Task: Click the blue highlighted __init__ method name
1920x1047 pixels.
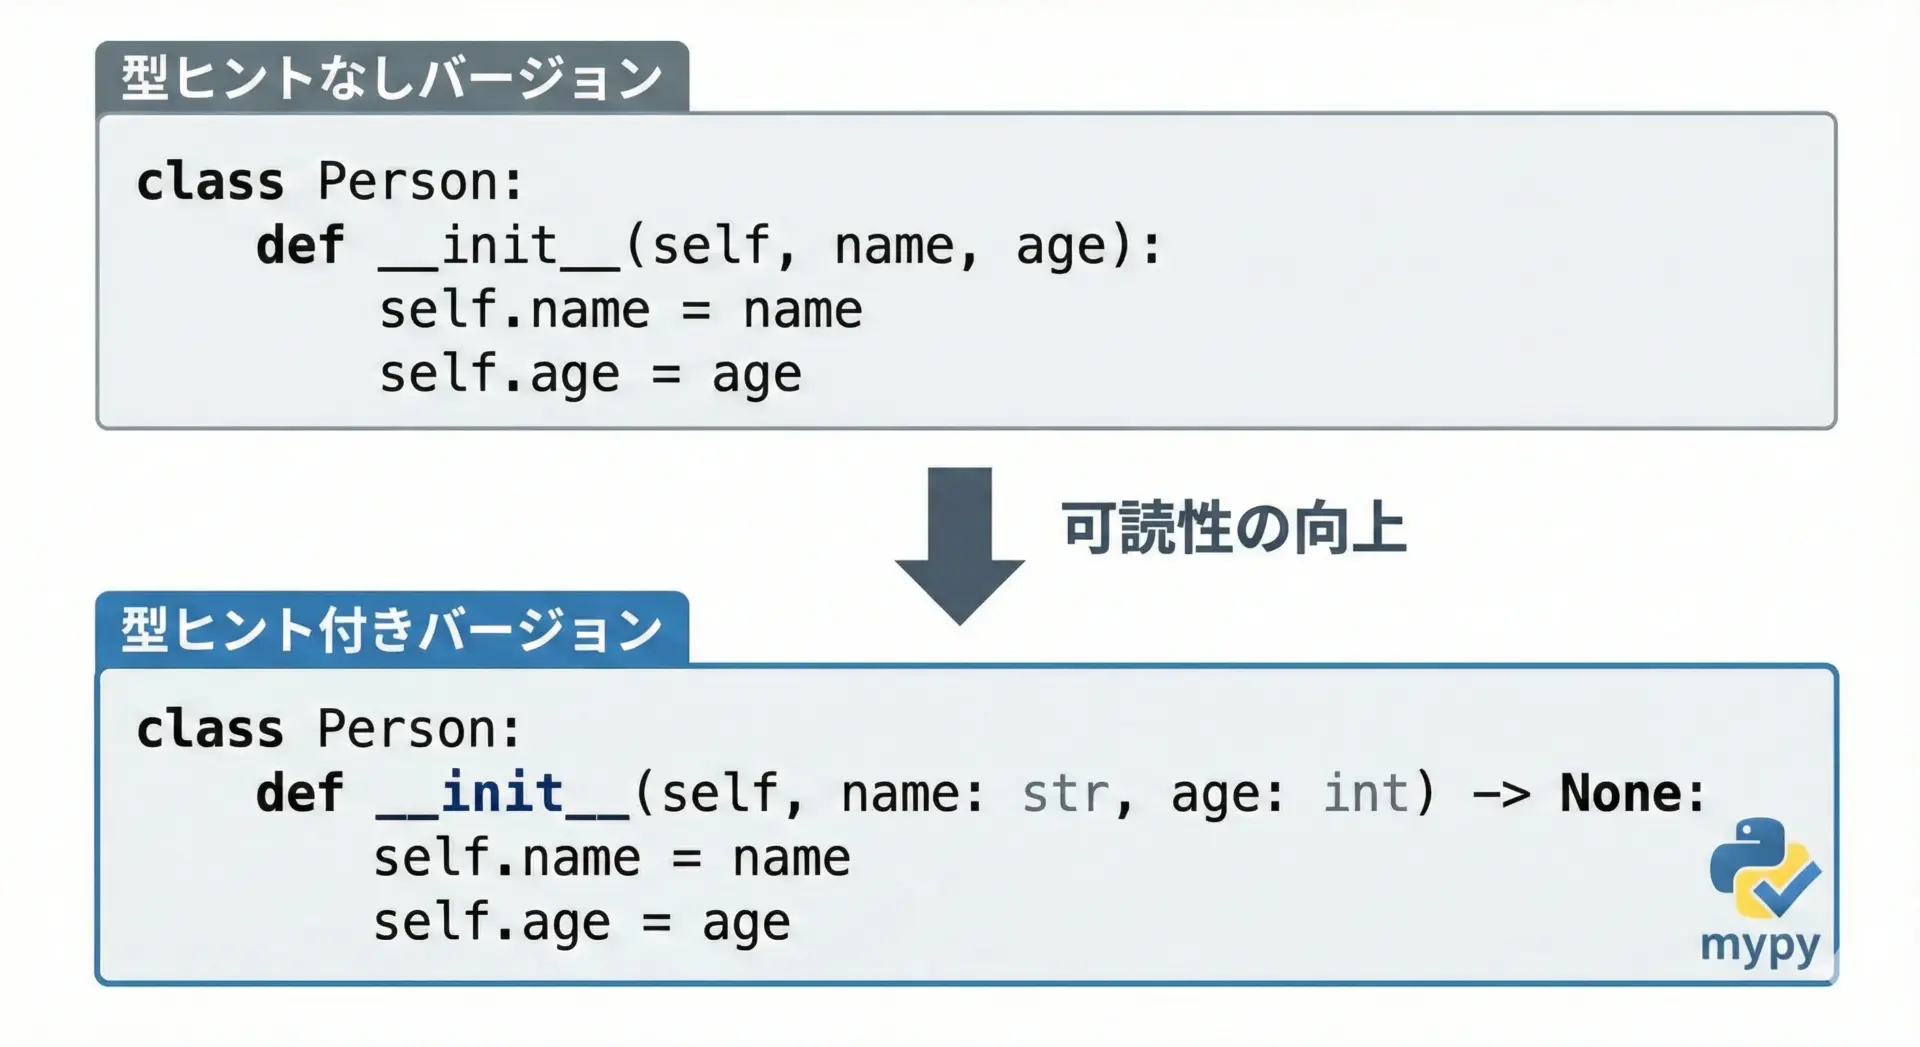Action: click(502, 794)
